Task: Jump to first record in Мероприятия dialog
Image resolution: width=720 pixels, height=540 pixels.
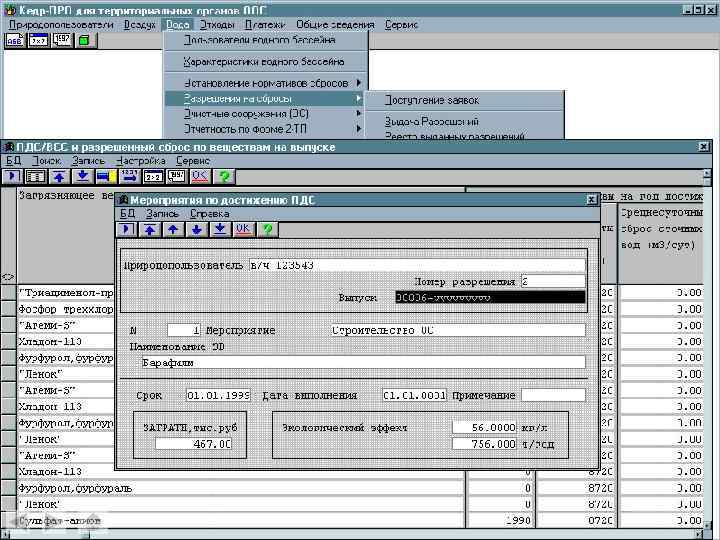Action: [x=150, y=230]
